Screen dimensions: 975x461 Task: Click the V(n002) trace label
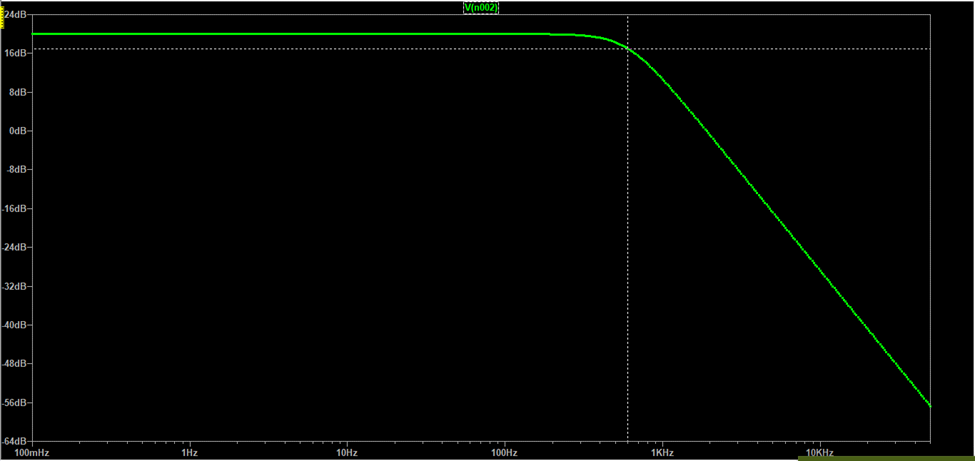480,7
